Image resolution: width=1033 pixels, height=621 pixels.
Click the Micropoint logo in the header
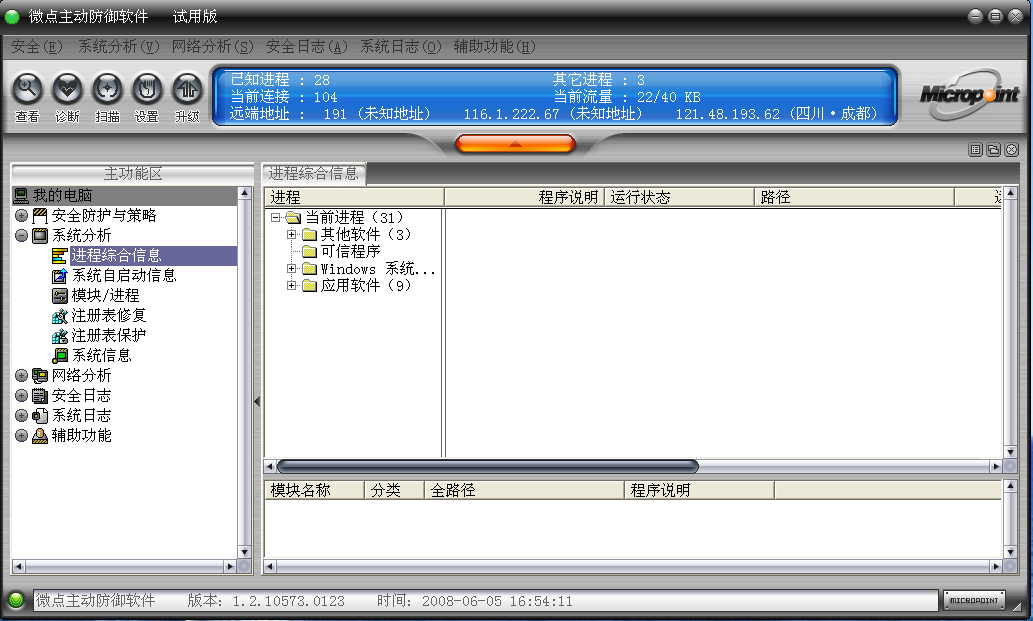coord(970,94)
